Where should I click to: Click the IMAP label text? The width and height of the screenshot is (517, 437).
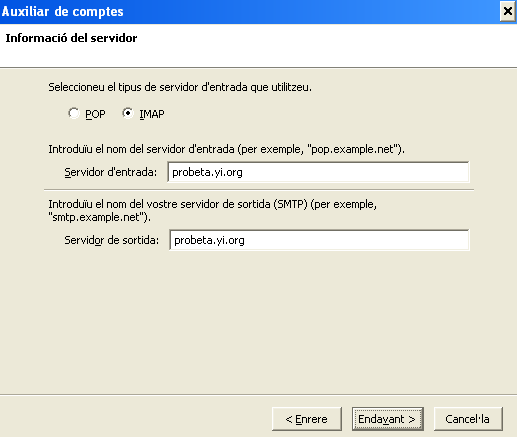tap(152, 114)
